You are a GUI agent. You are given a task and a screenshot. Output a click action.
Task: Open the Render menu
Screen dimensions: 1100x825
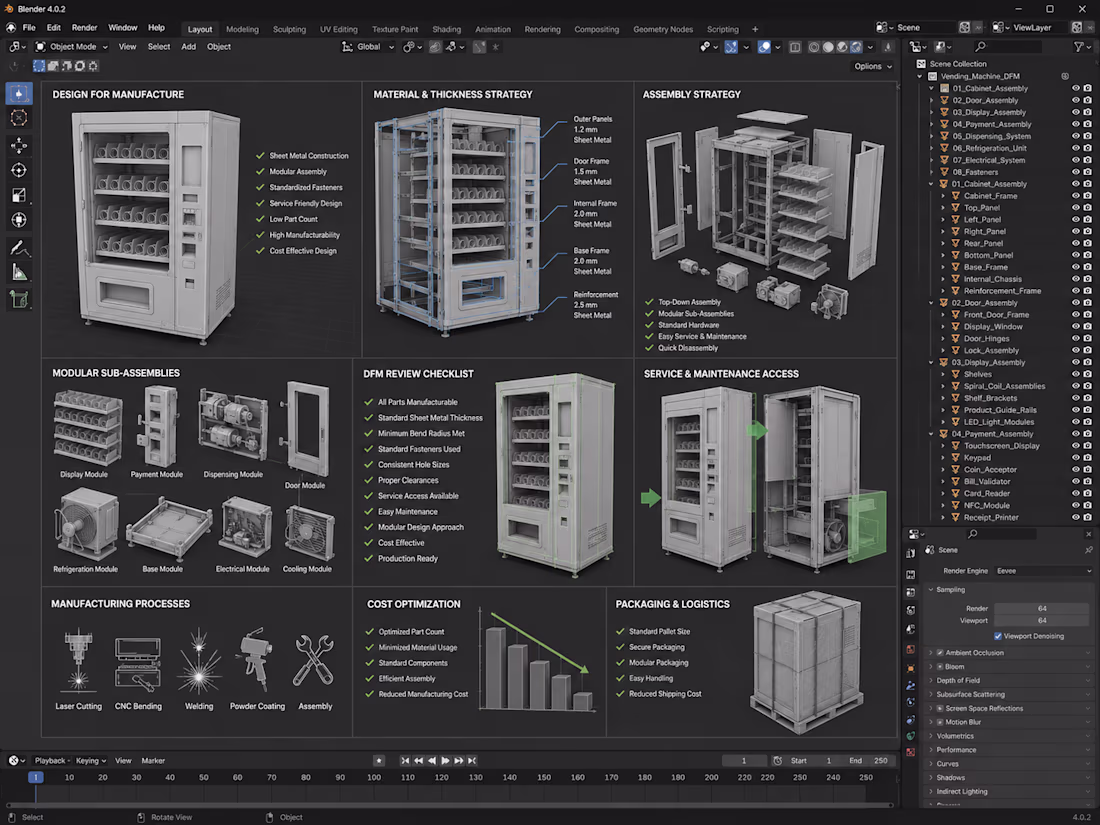84,28
